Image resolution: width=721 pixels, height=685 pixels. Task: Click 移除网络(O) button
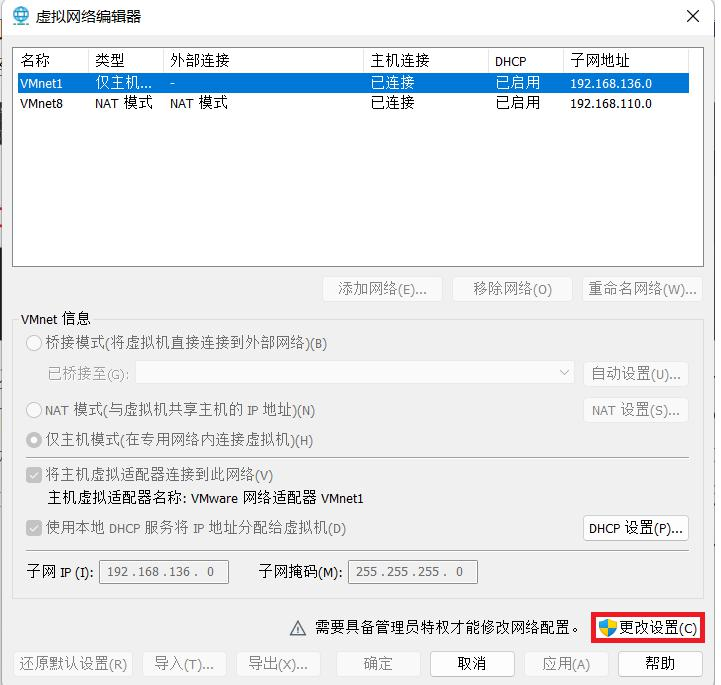tap(512, 289)
